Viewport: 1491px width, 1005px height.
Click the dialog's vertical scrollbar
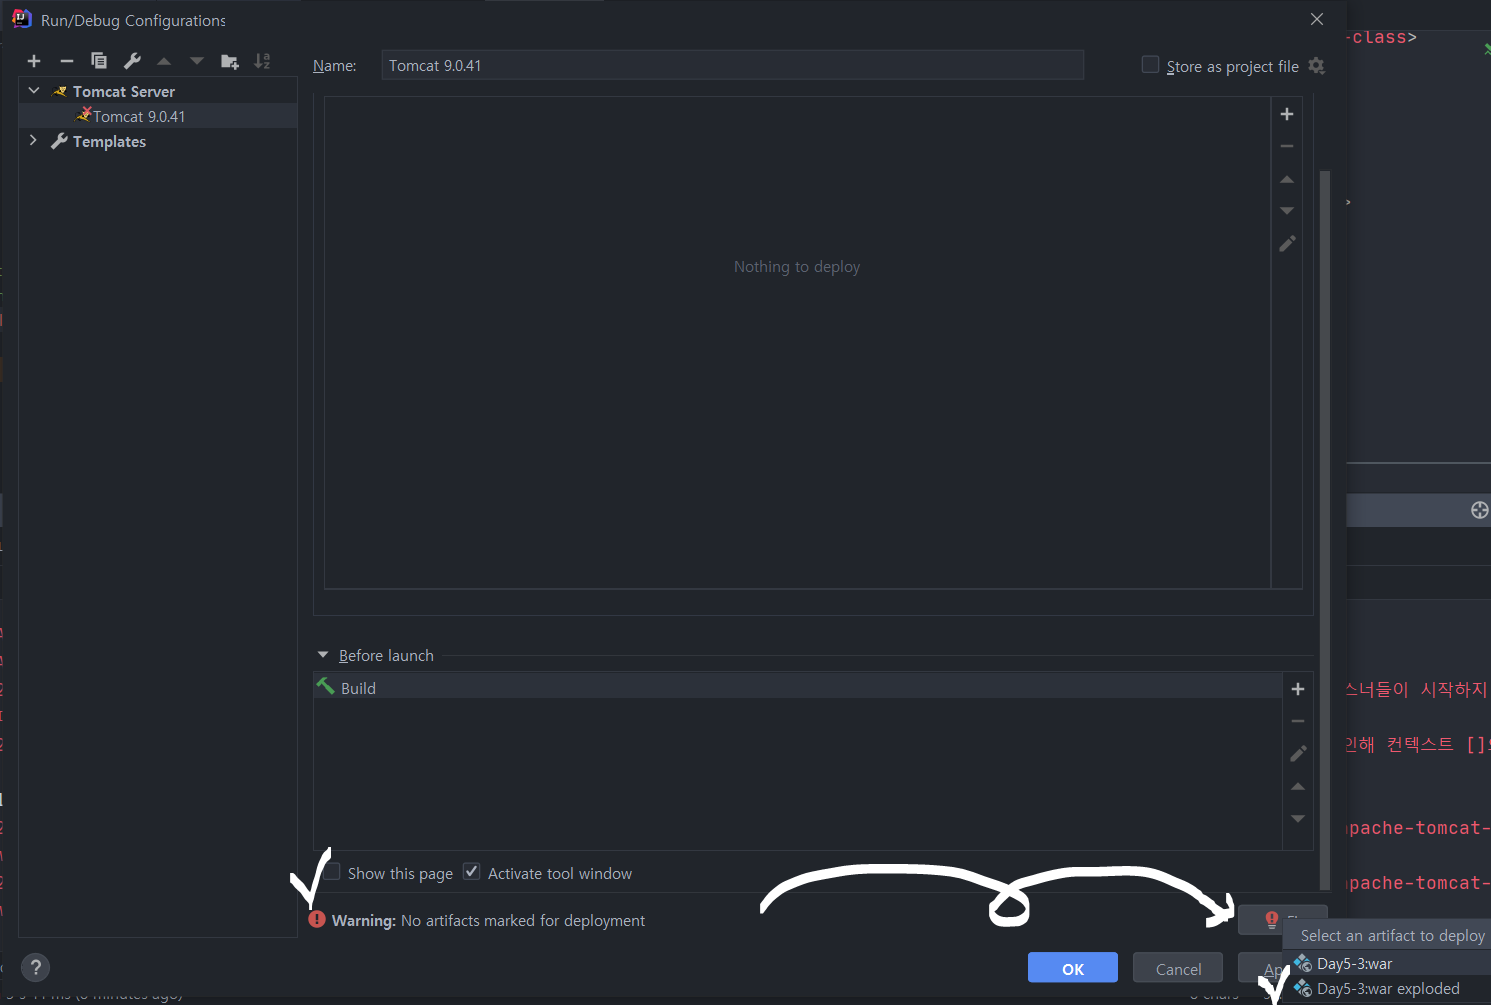point(1325,530)
